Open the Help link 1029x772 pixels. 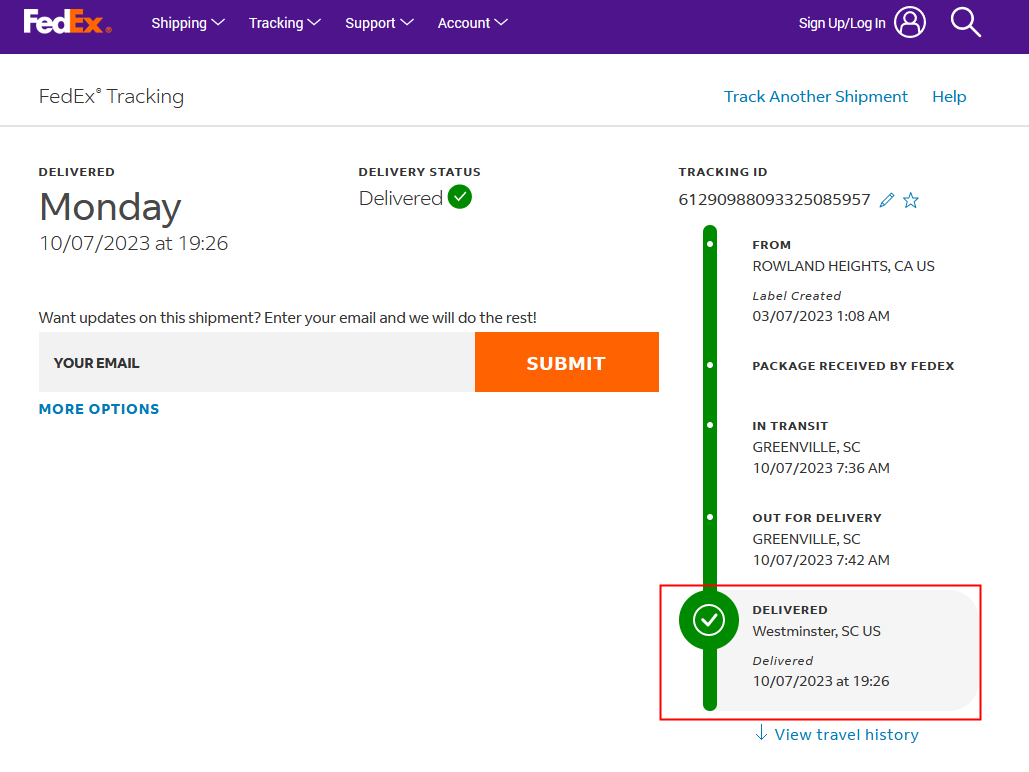pos(949,97)
